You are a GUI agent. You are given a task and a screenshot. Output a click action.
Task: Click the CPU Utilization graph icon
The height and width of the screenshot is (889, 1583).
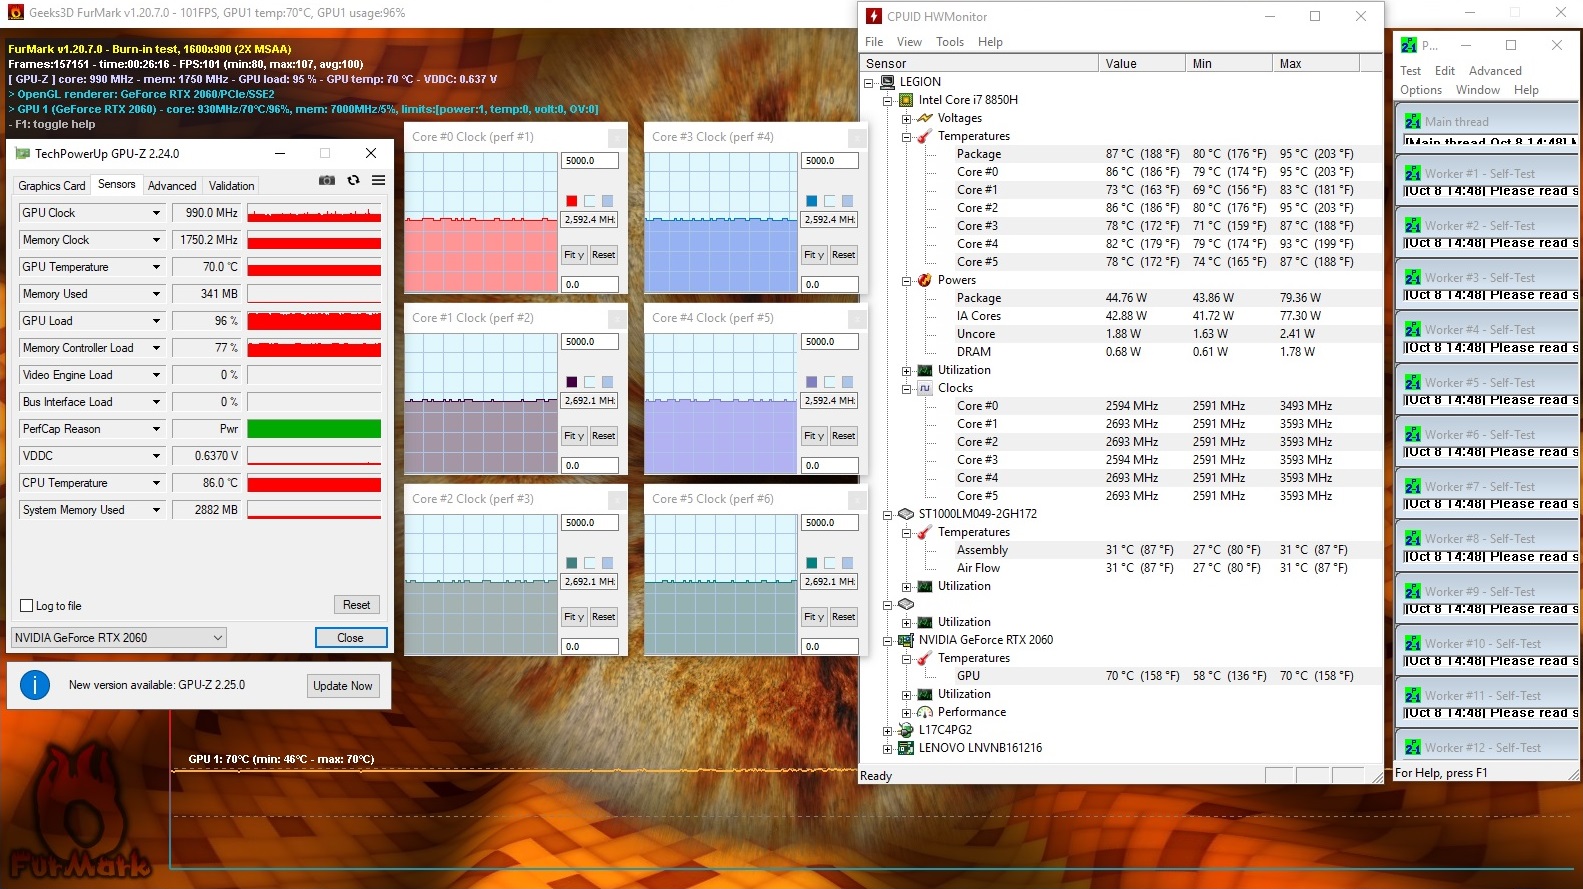point(925,370)
